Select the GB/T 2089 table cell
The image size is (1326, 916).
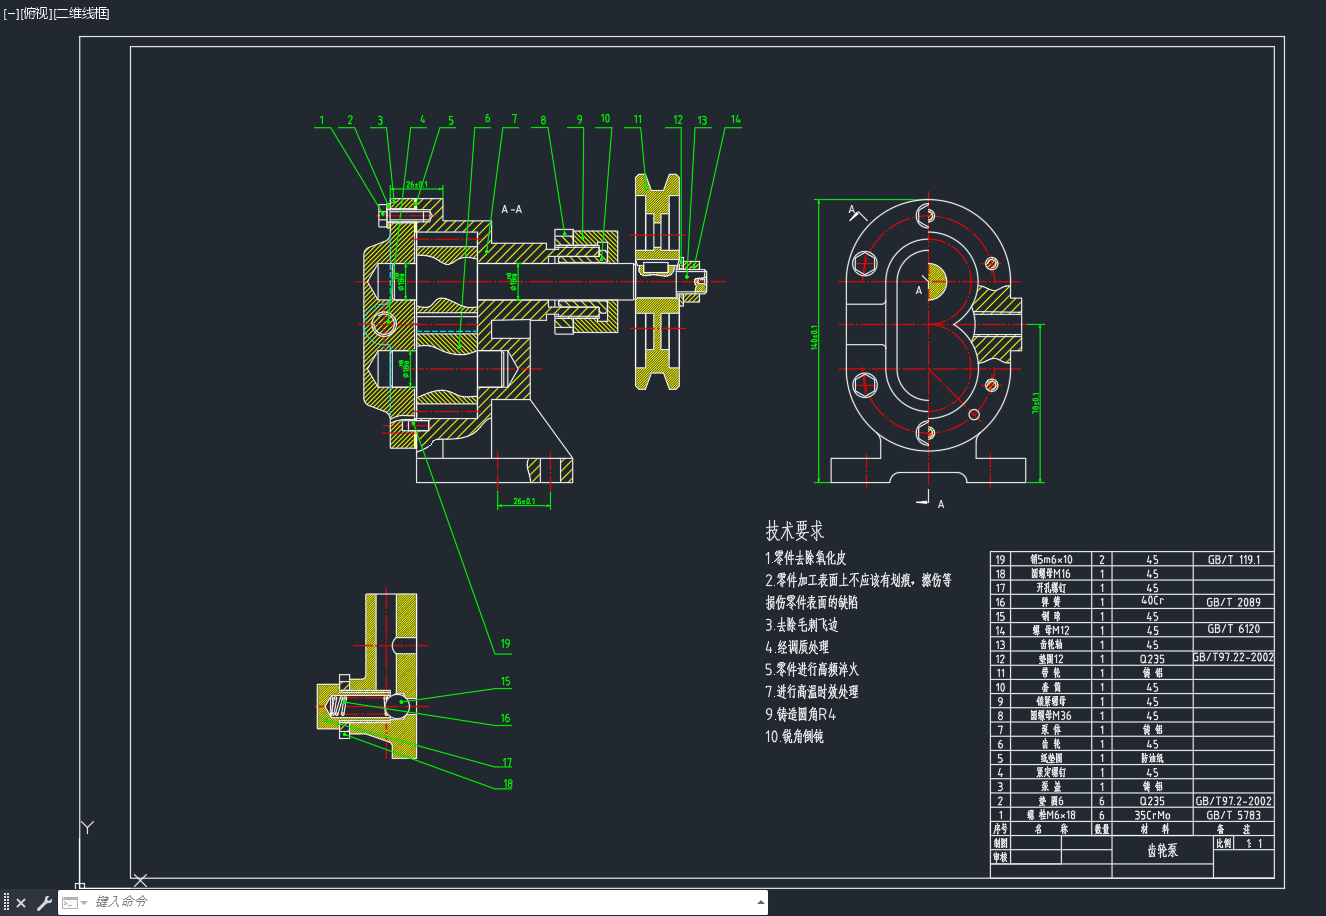click(1233, 602)
